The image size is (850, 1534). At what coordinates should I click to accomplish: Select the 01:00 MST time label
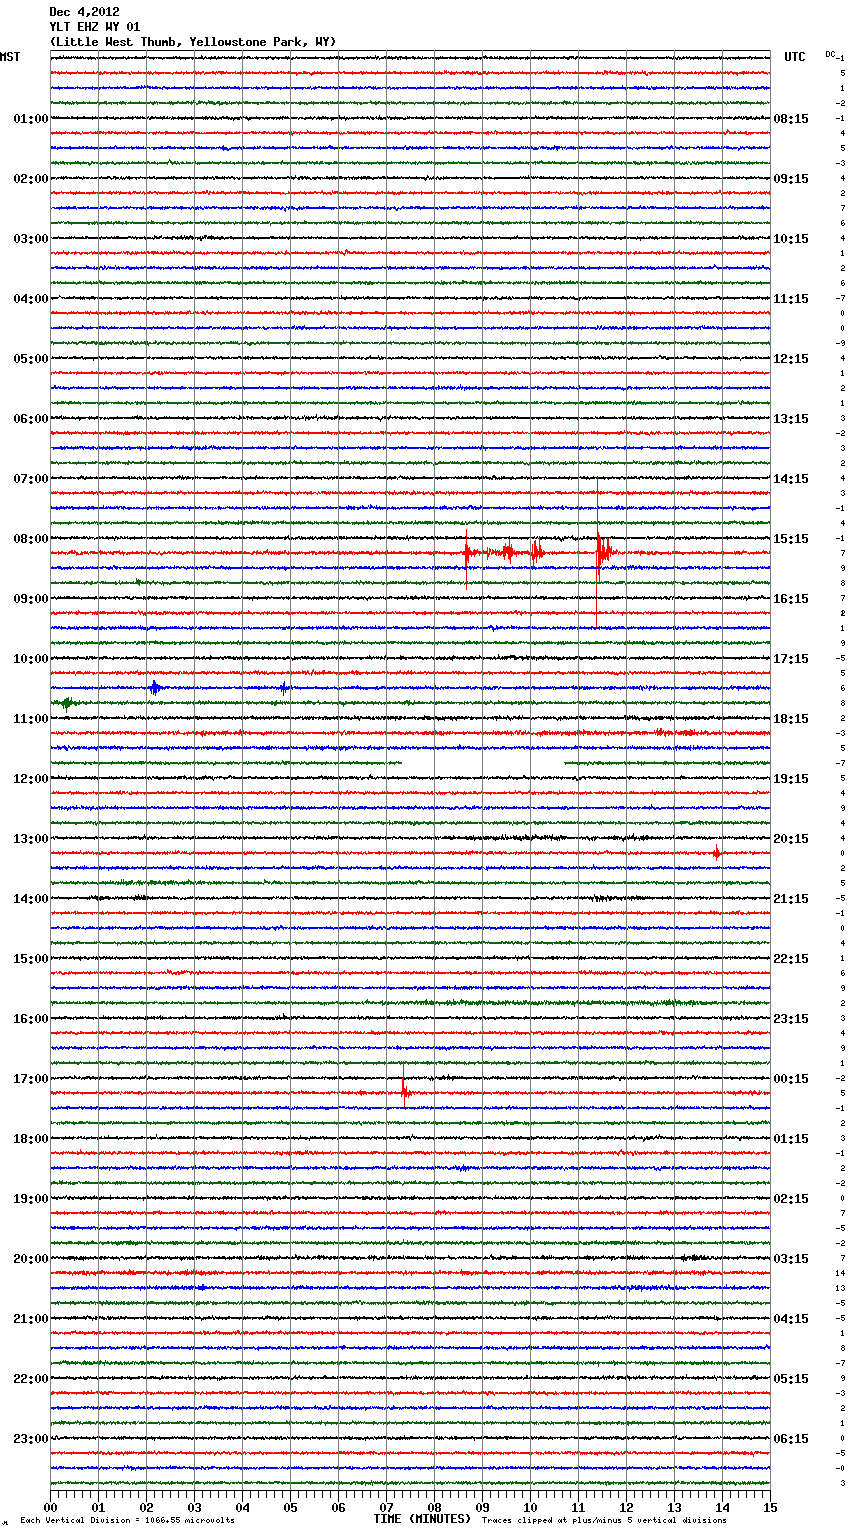[30, 119]
